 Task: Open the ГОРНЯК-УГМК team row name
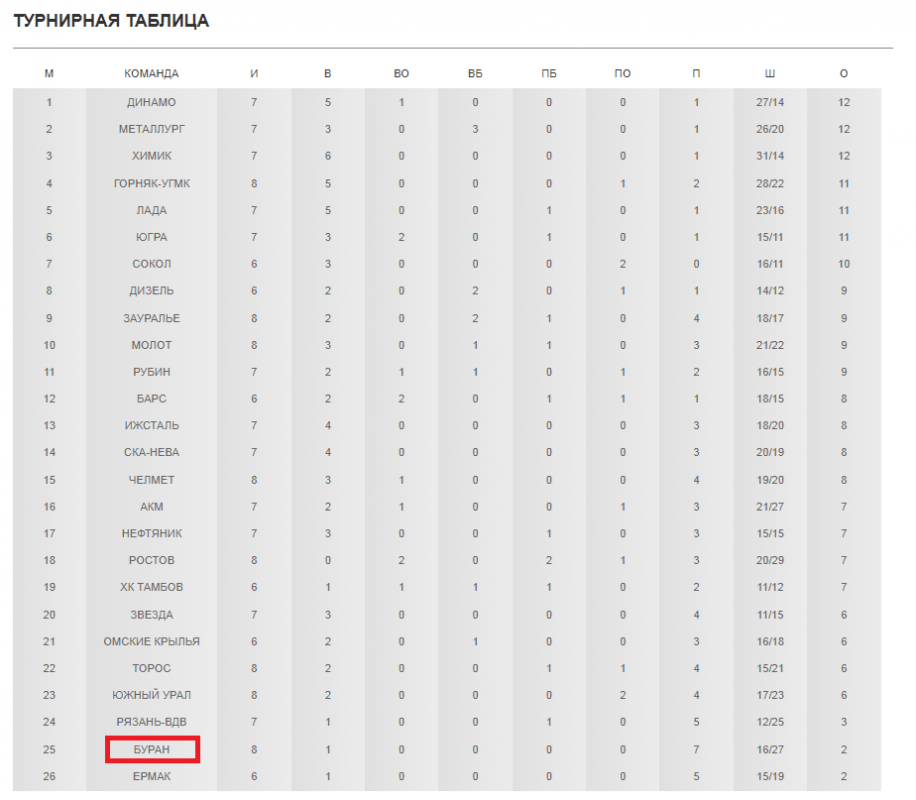pos(151,183)
